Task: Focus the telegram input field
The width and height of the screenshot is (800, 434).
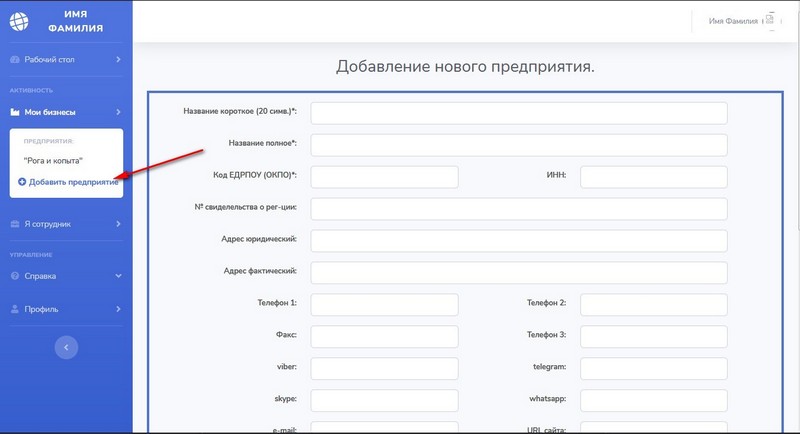Action: 653,369
